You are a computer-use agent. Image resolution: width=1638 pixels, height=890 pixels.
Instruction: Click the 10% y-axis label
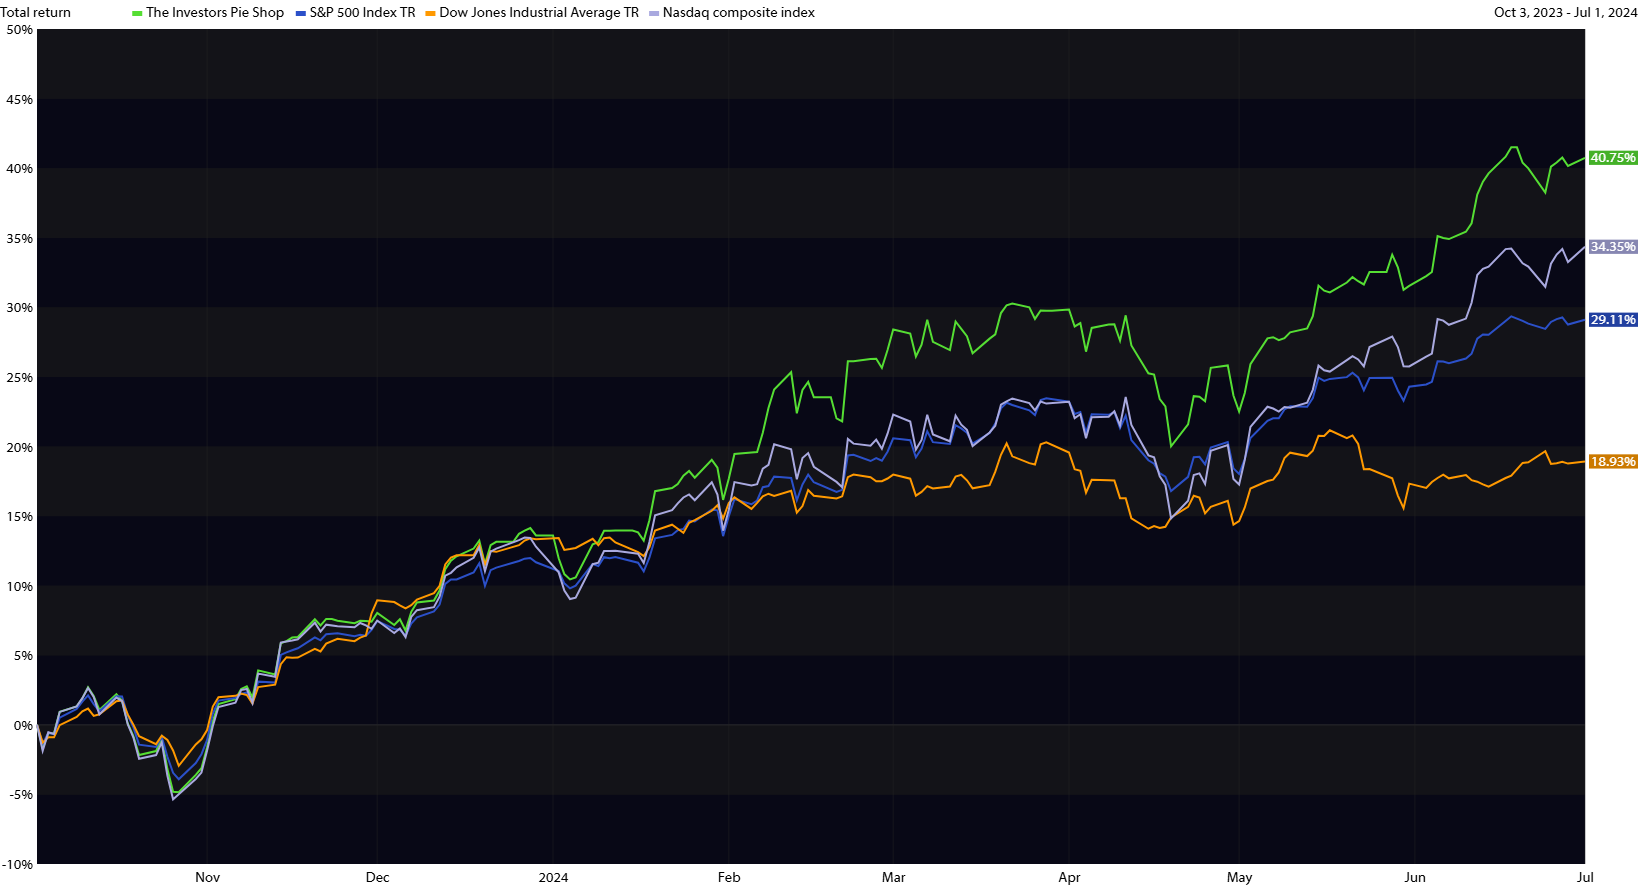coord(20,587)
